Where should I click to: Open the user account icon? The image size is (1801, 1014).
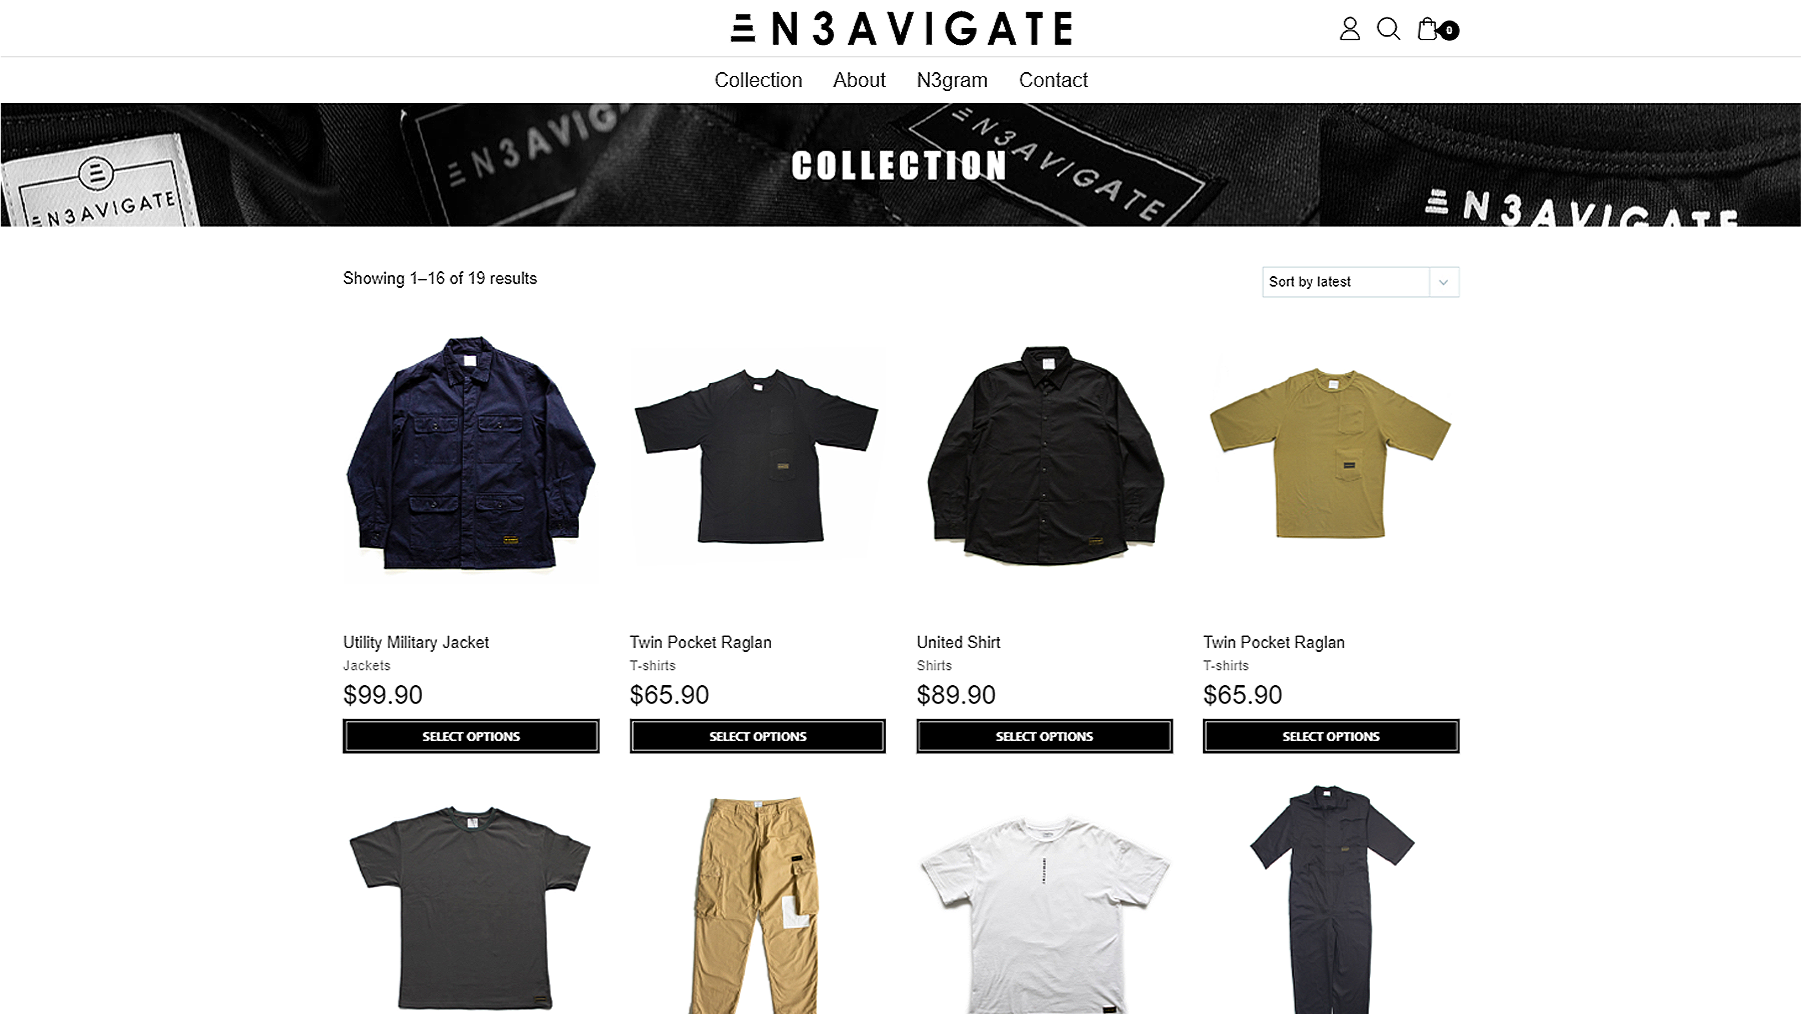coord(1349,29)
